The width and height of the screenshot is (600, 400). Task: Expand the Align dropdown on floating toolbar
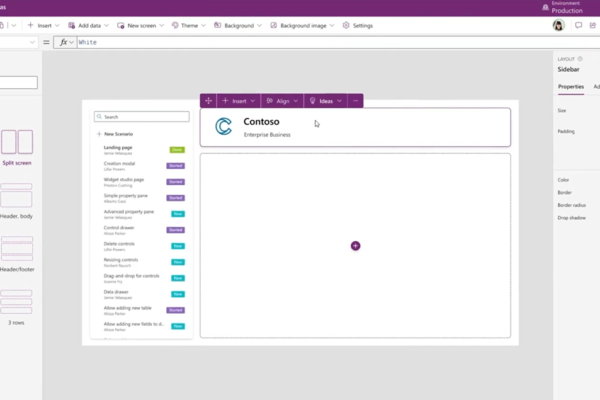(282, 101)
